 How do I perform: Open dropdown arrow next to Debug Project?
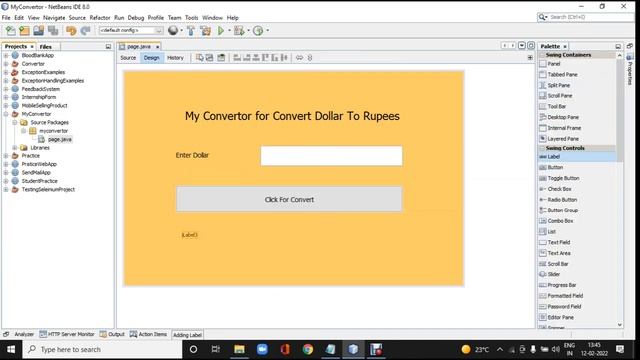[248, 31]
